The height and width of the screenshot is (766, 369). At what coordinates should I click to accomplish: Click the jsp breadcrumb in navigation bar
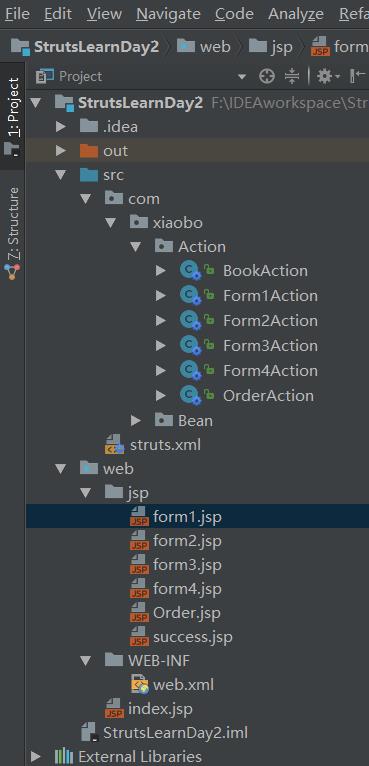[x=270, y=47]
